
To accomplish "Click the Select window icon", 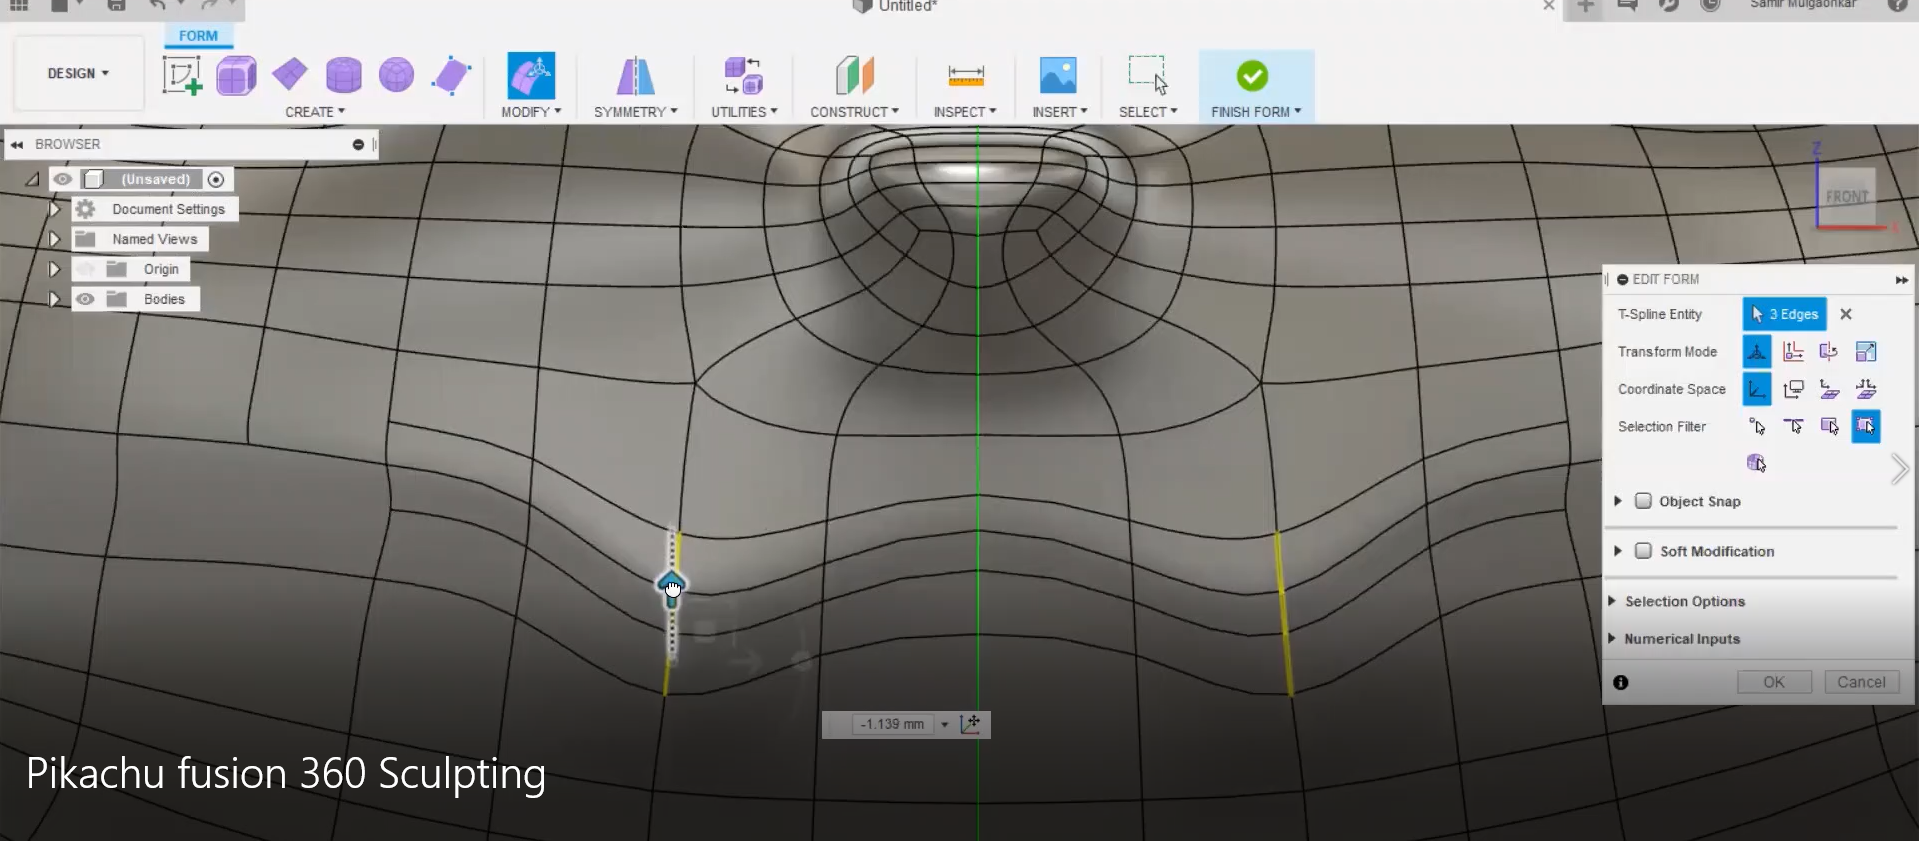I will [1148, 75].
